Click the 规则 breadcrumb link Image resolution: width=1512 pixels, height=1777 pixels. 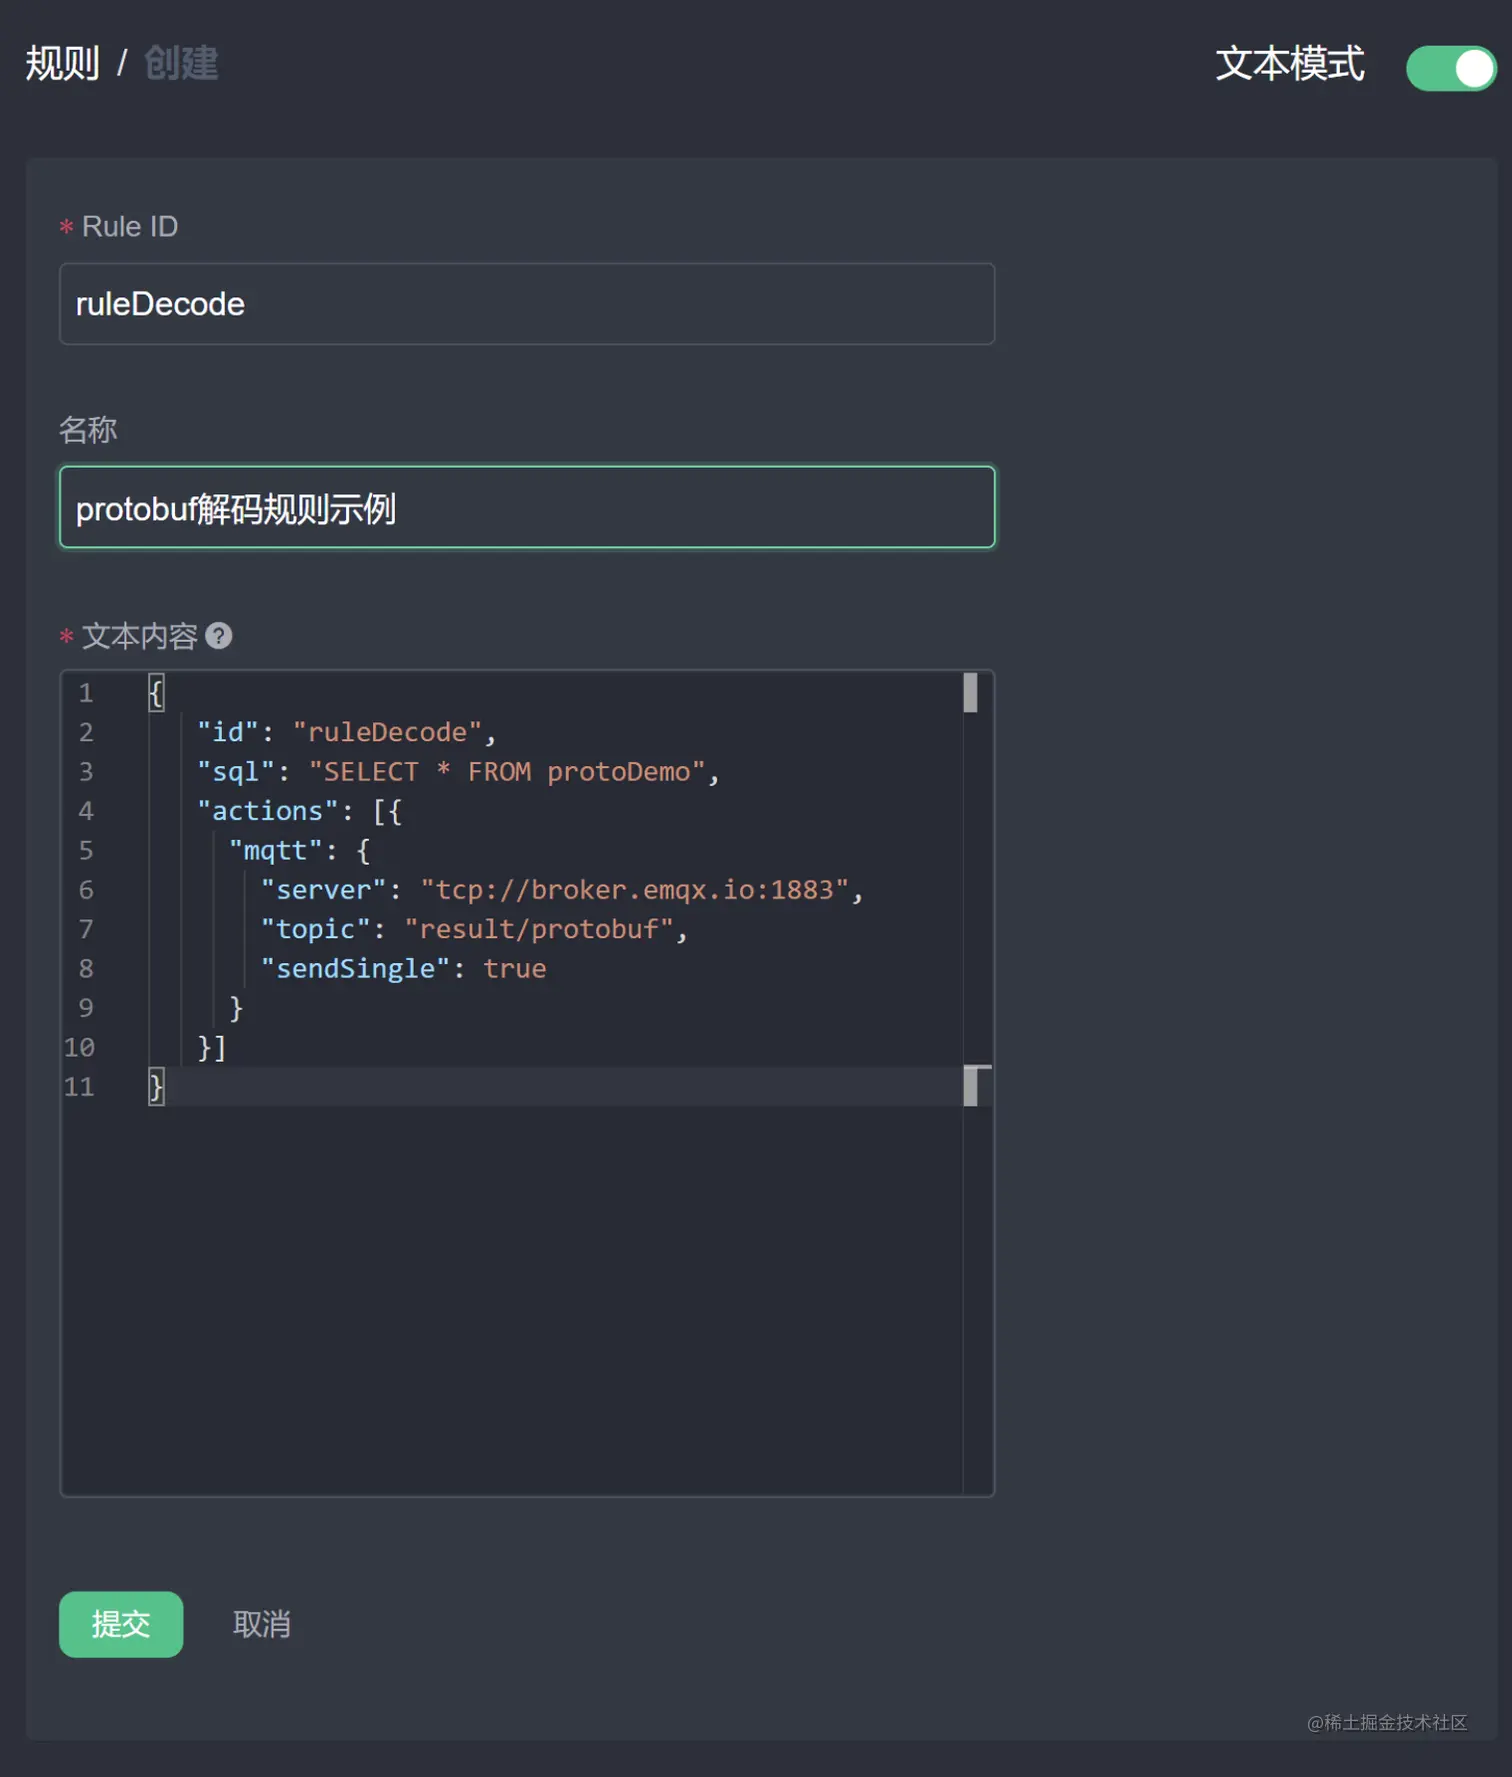click(62, 64)
